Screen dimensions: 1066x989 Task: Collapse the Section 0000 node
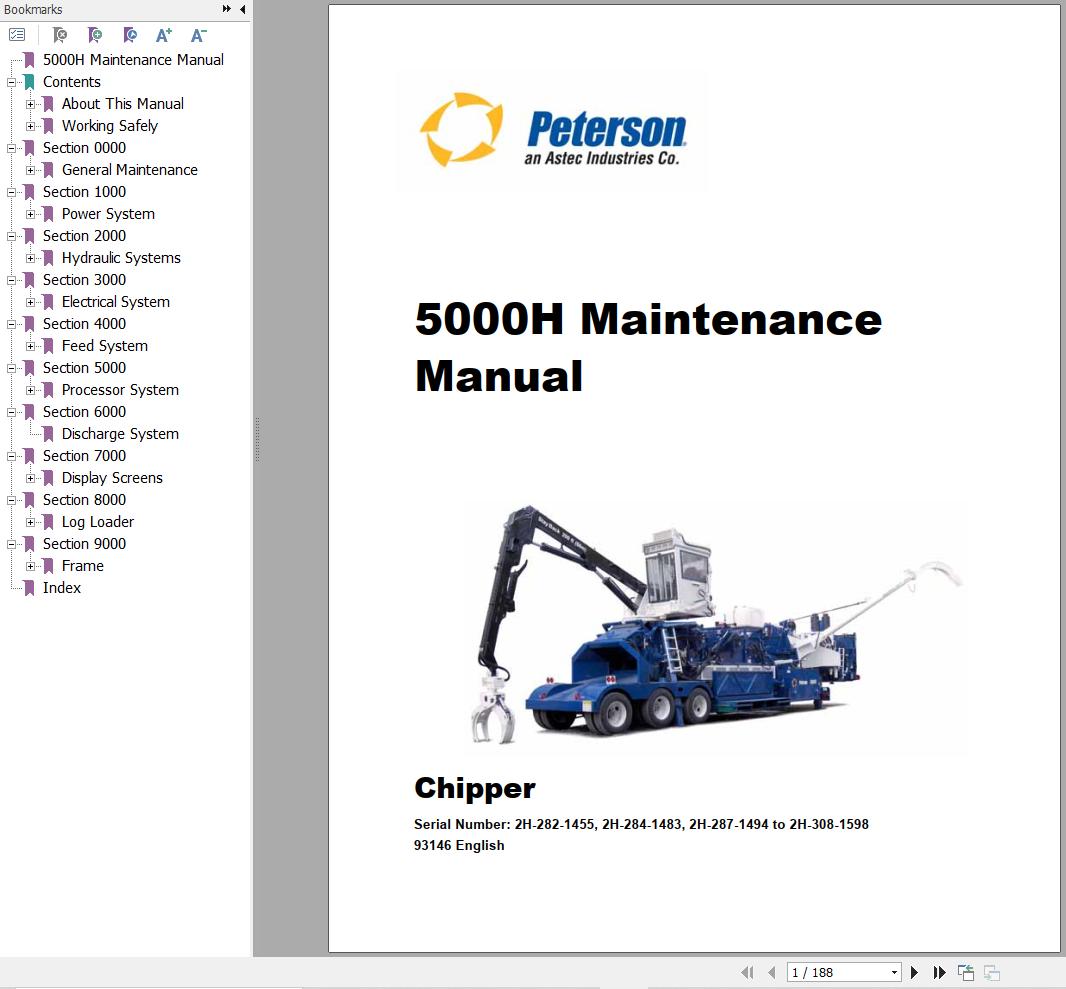(x=12, y=148)
